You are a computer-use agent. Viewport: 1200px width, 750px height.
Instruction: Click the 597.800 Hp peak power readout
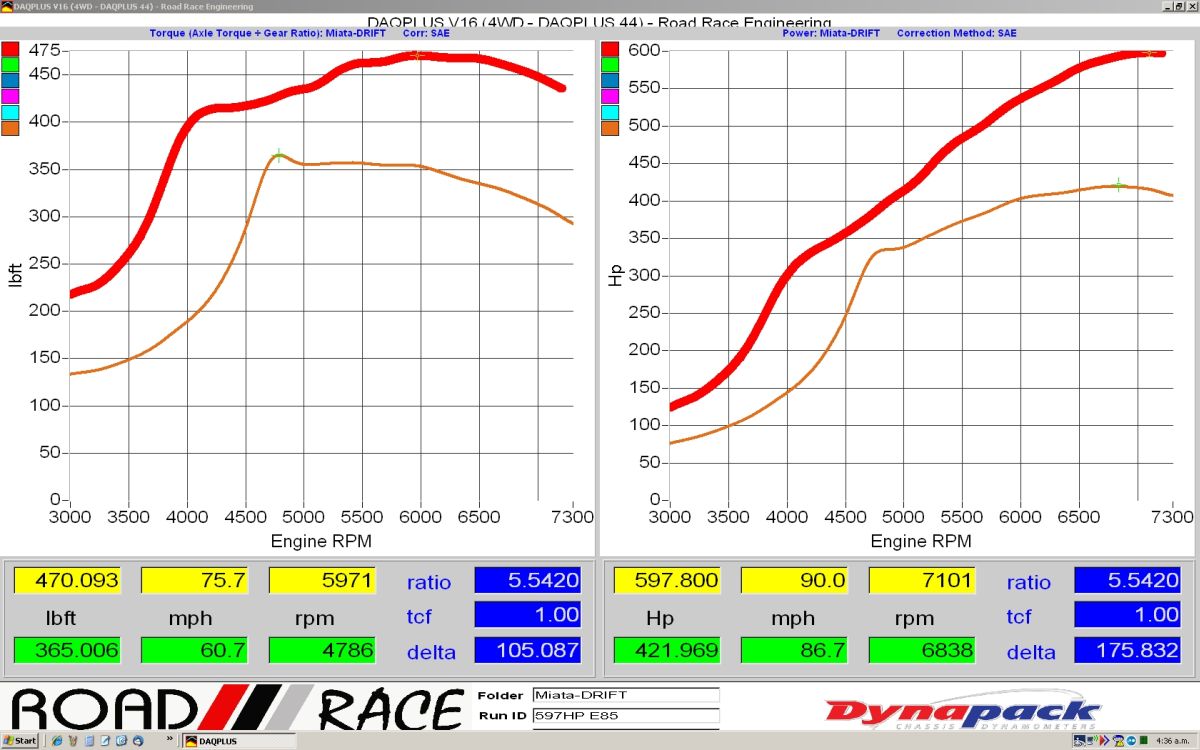click(x=667, y=581)
